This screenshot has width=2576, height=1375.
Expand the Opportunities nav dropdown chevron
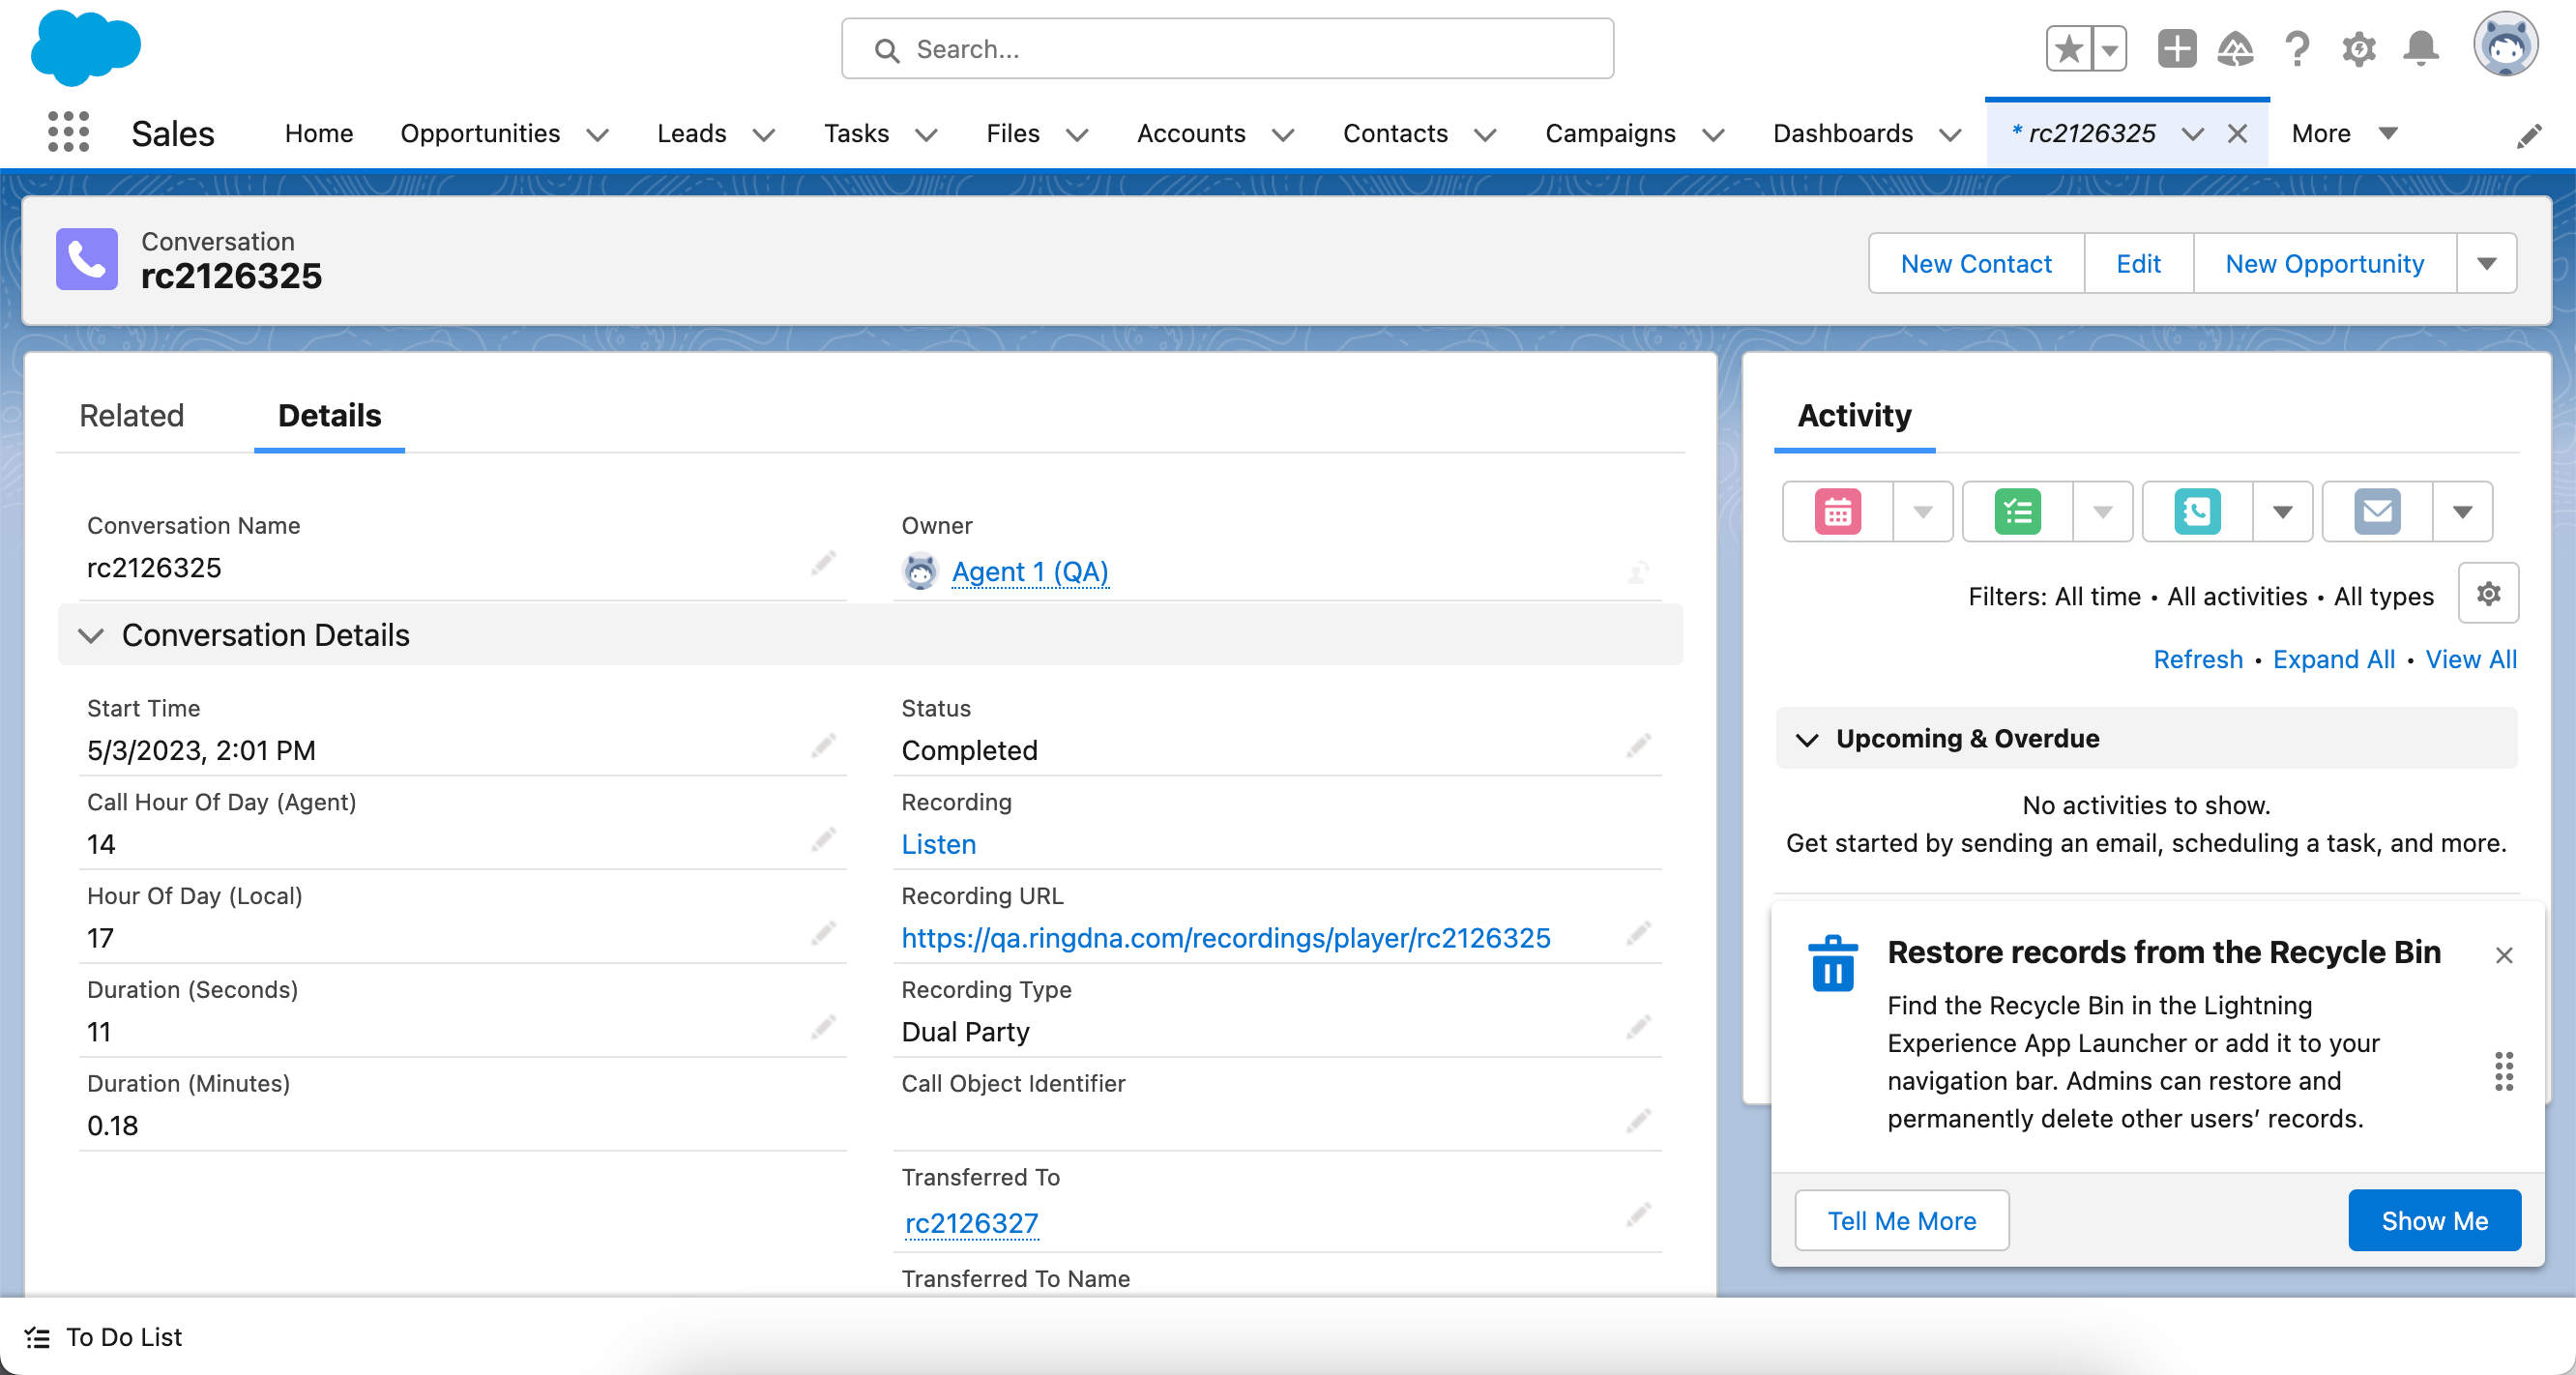click(598, 135)
